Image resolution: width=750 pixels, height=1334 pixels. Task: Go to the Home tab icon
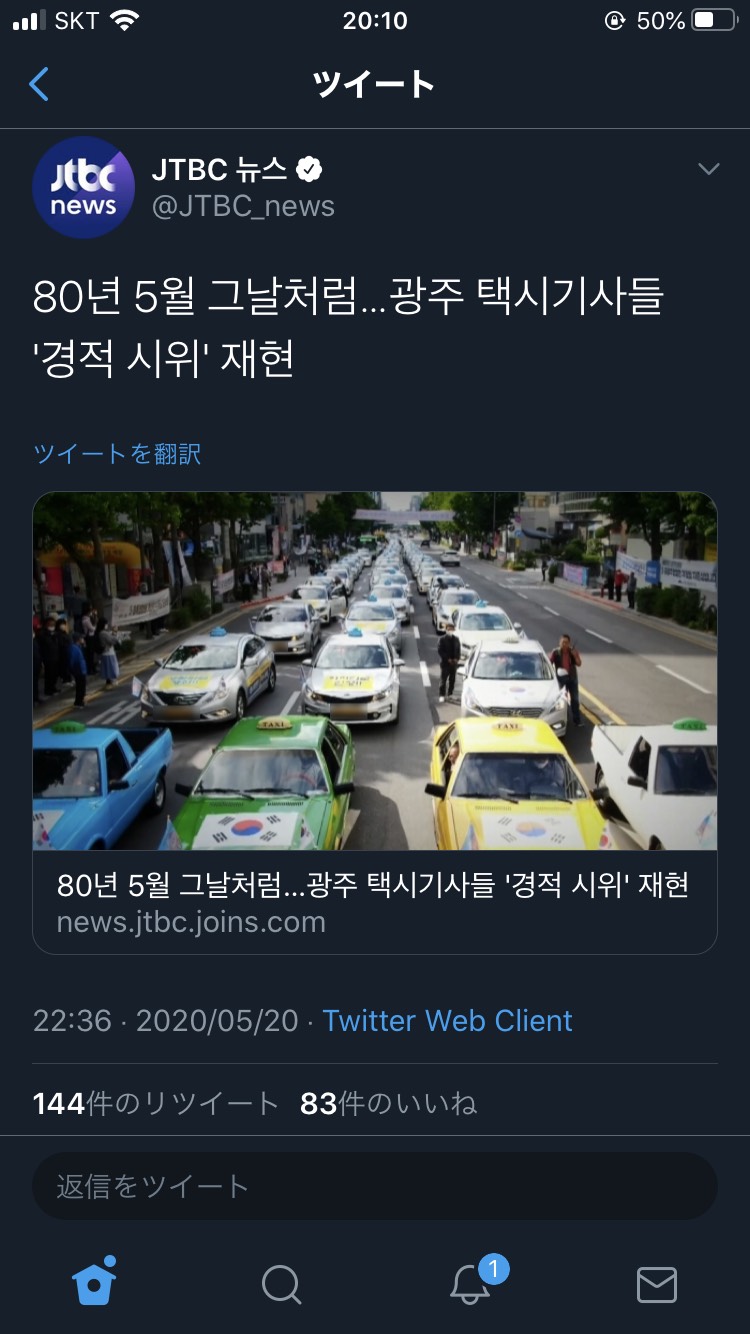[x=95, y=1280]
